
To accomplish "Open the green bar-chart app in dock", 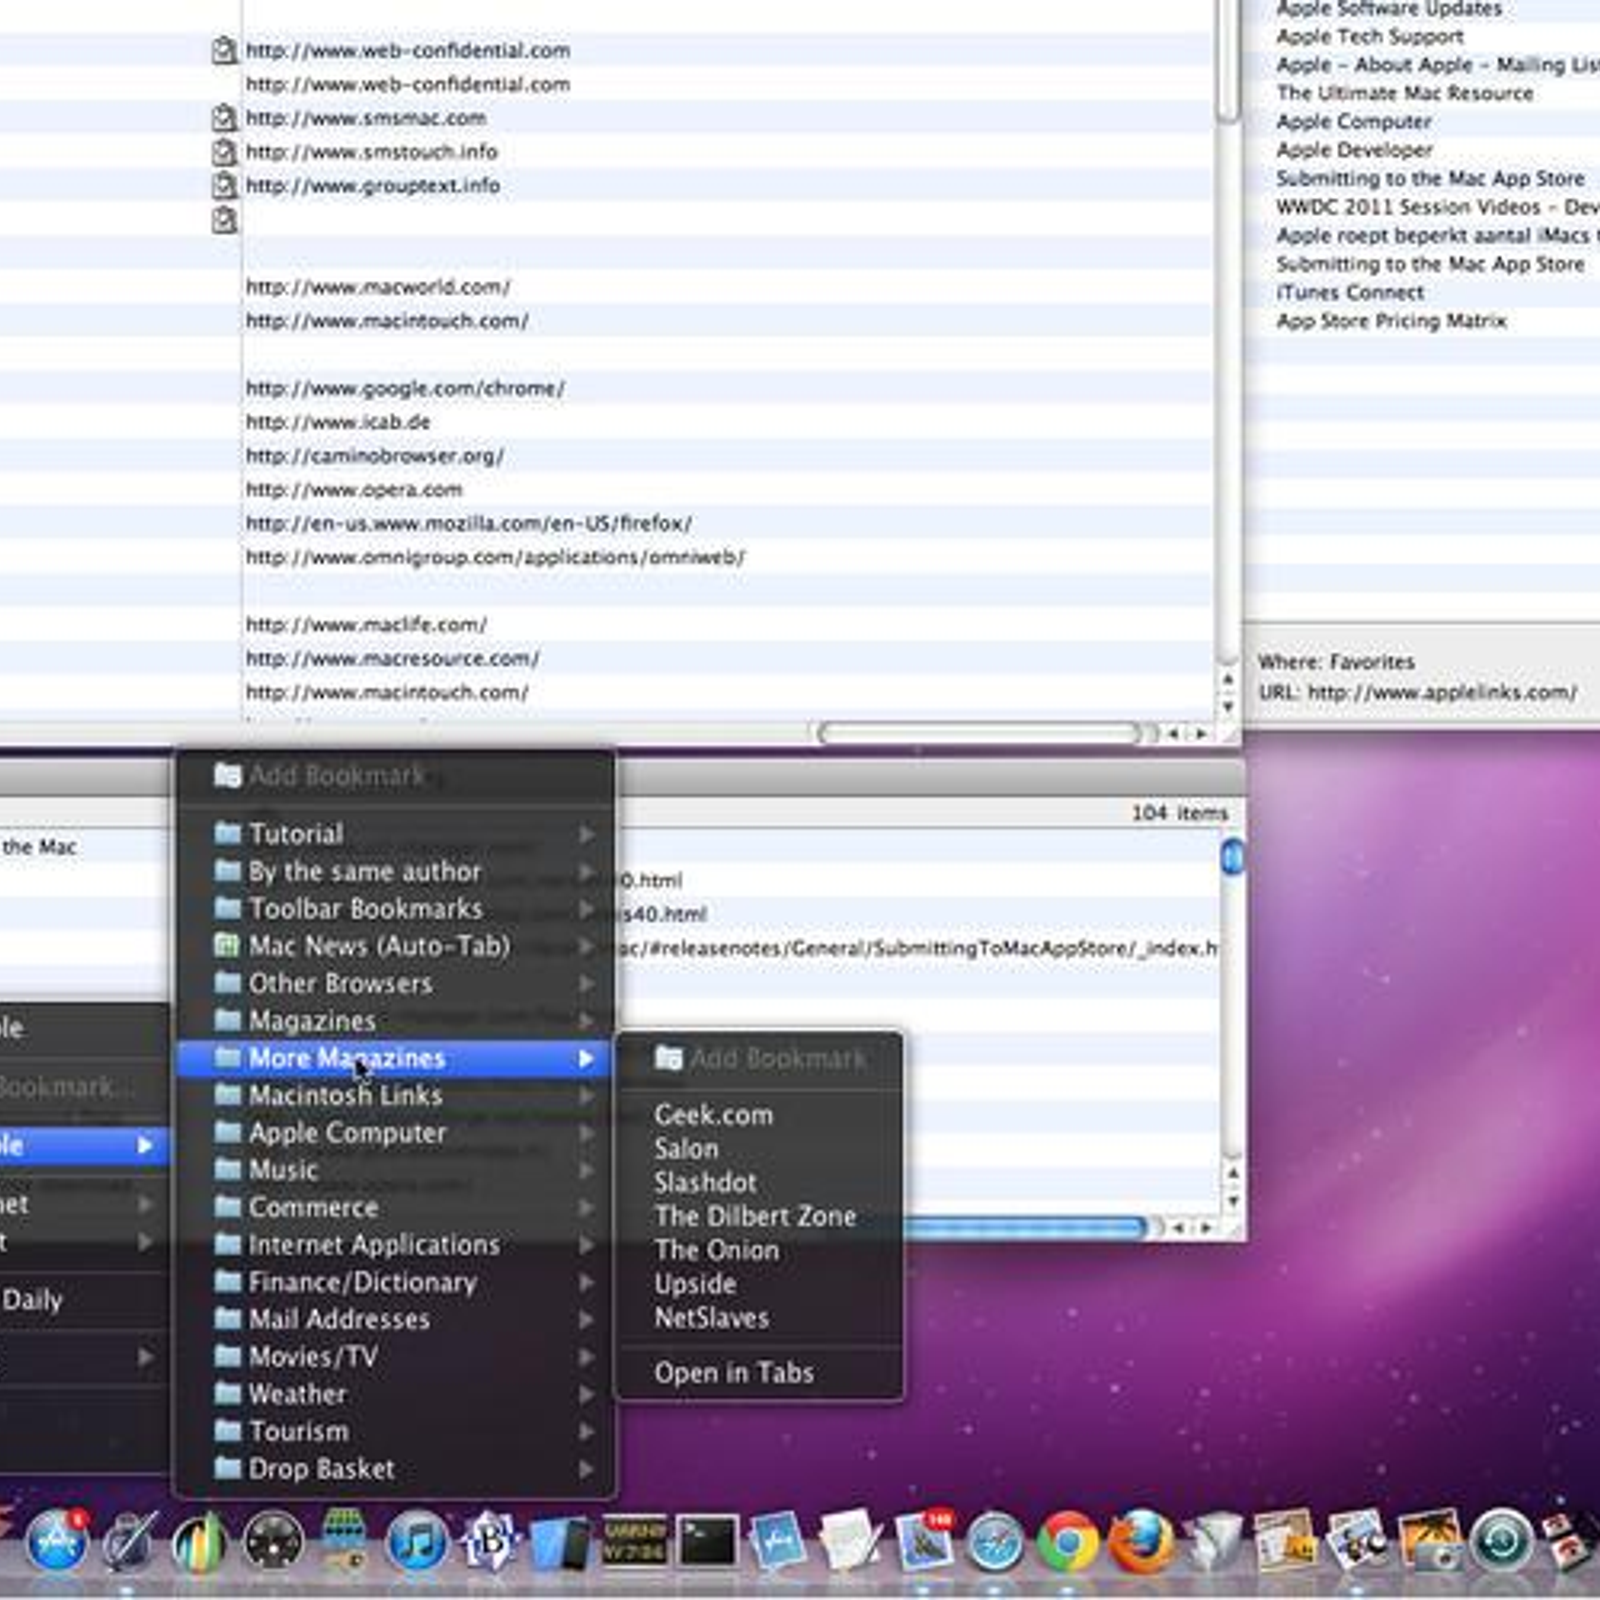I will (201, 1541).
